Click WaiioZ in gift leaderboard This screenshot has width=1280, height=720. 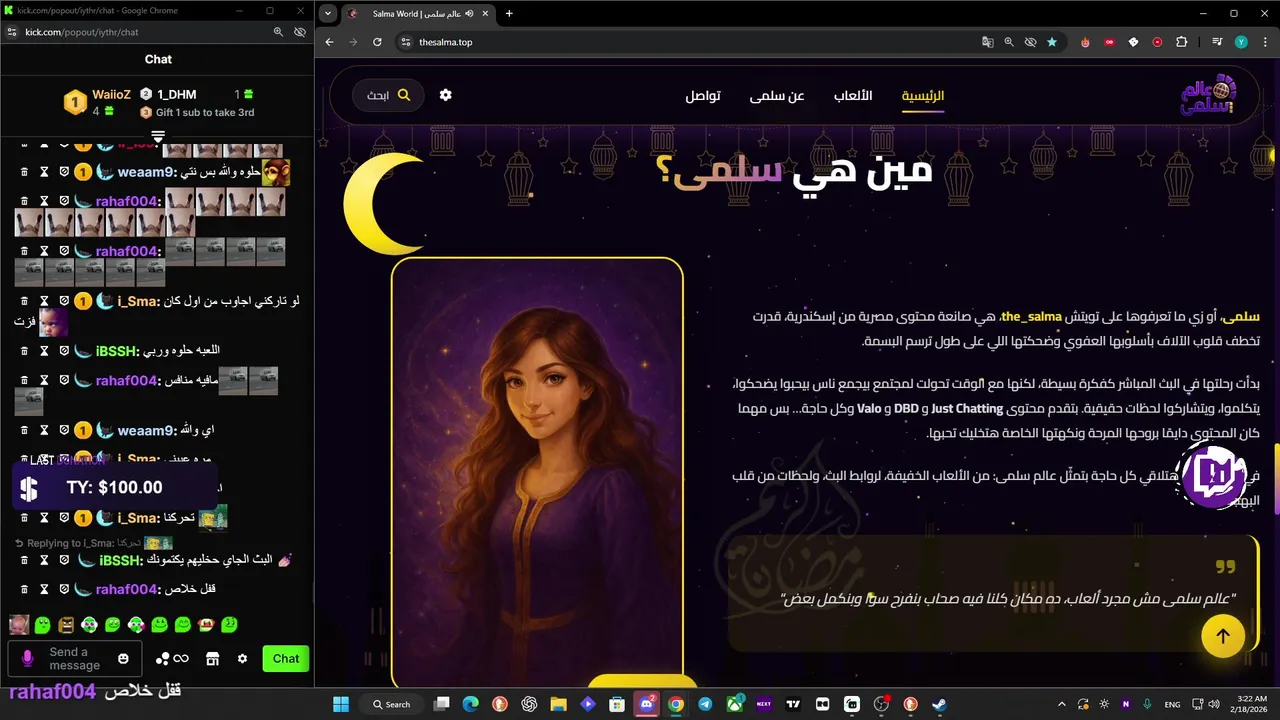click(111, 94)
